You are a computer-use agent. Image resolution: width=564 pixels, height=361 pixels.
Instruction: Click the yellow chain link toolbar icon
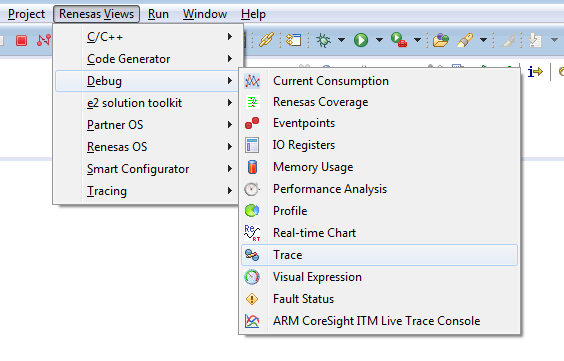click(267, 40)
